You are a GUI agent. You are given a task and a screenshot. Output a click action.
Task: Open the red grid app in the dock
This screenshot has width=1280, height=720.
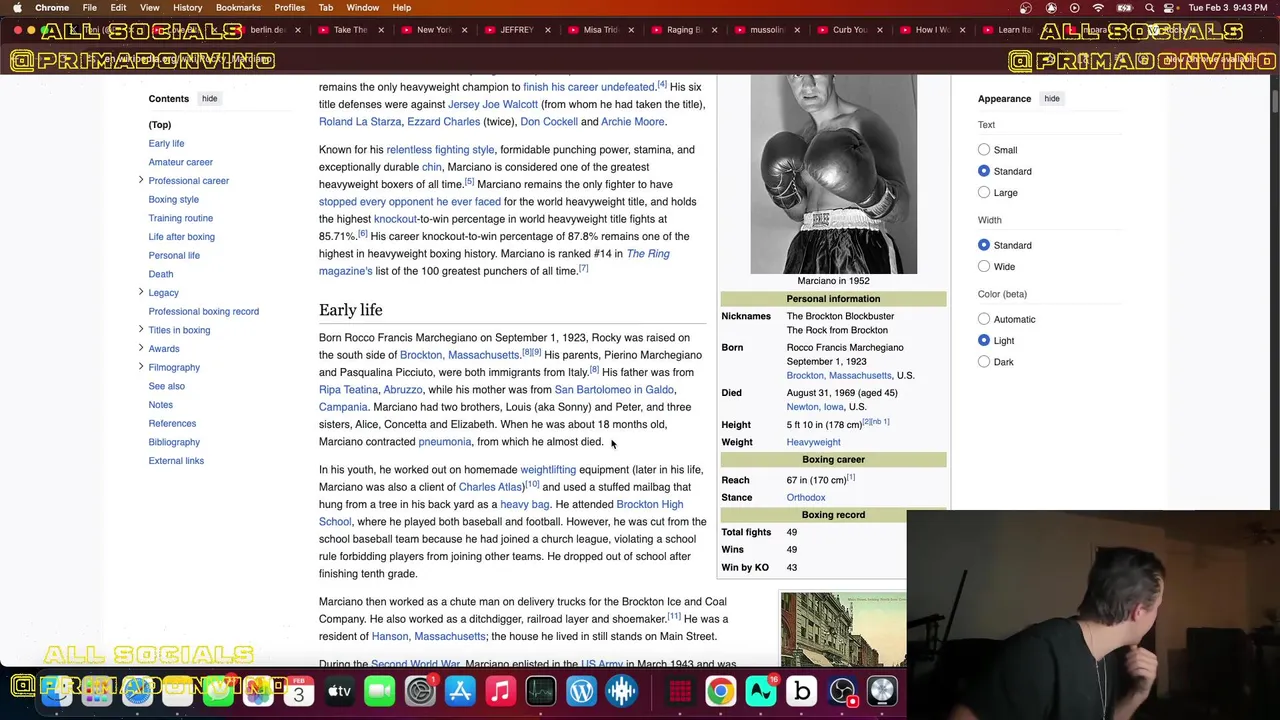pos(680,691)
